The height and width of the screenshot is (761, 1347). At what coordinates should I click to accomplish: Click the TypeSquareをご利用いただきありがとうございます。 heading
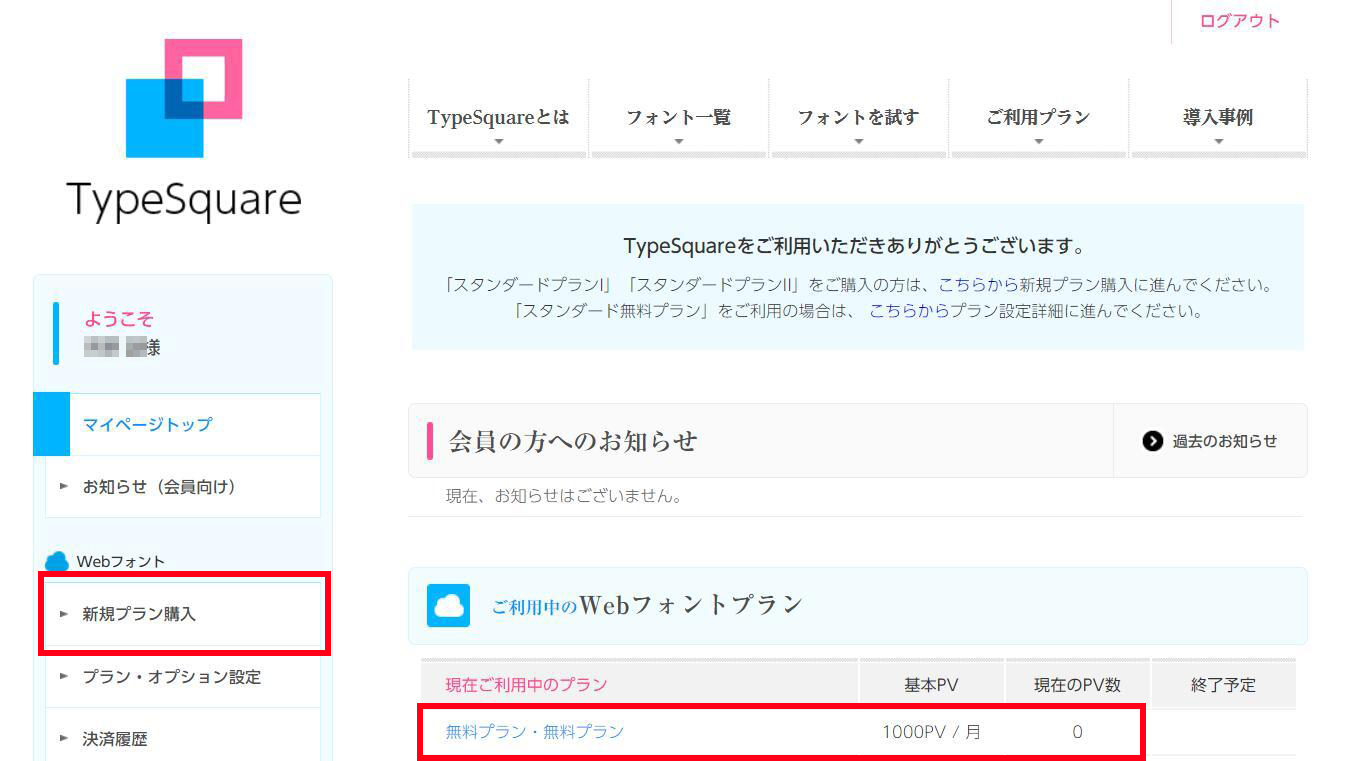coord(854,246)
